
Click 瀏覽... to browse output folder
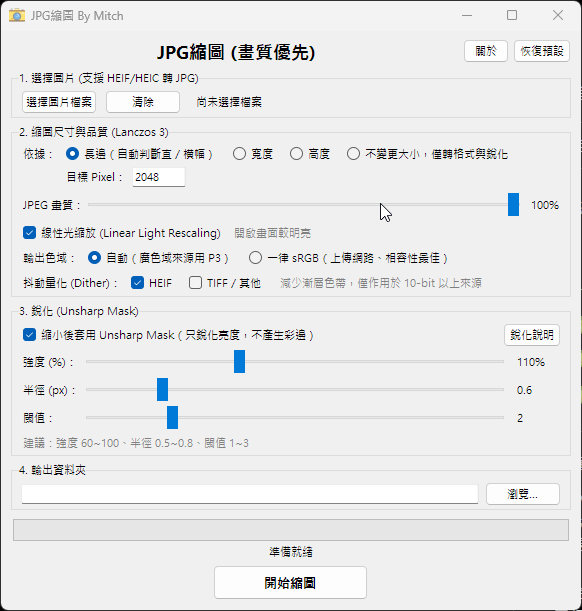pos(523,494)
